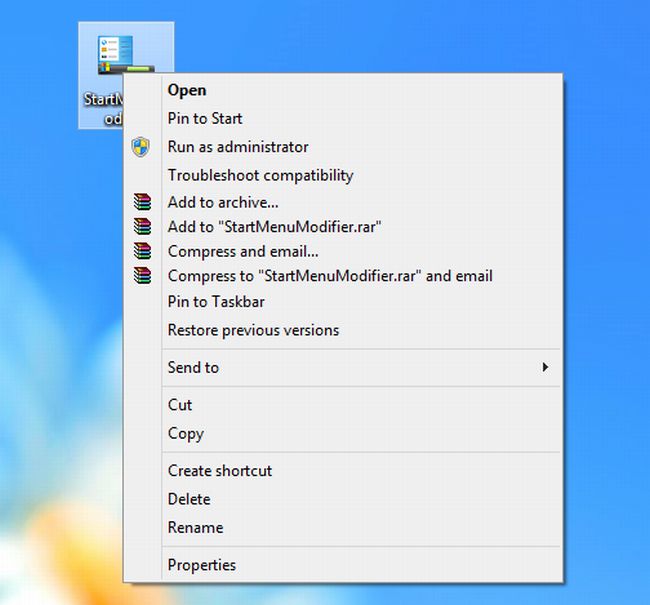Select Create shortcut
The height and width of the screenshot is (605, 650).
pyautogui.click(x=343, y=471)
